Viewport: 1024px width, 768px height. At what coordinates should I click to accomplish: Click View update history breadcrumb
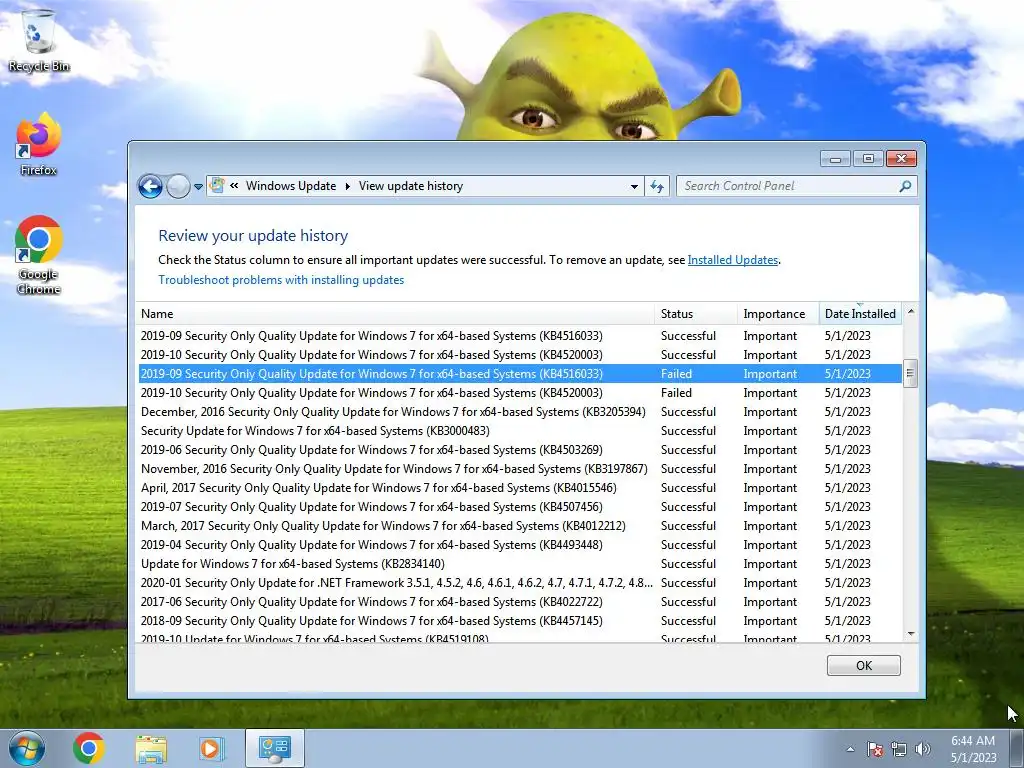coord(411,186)
